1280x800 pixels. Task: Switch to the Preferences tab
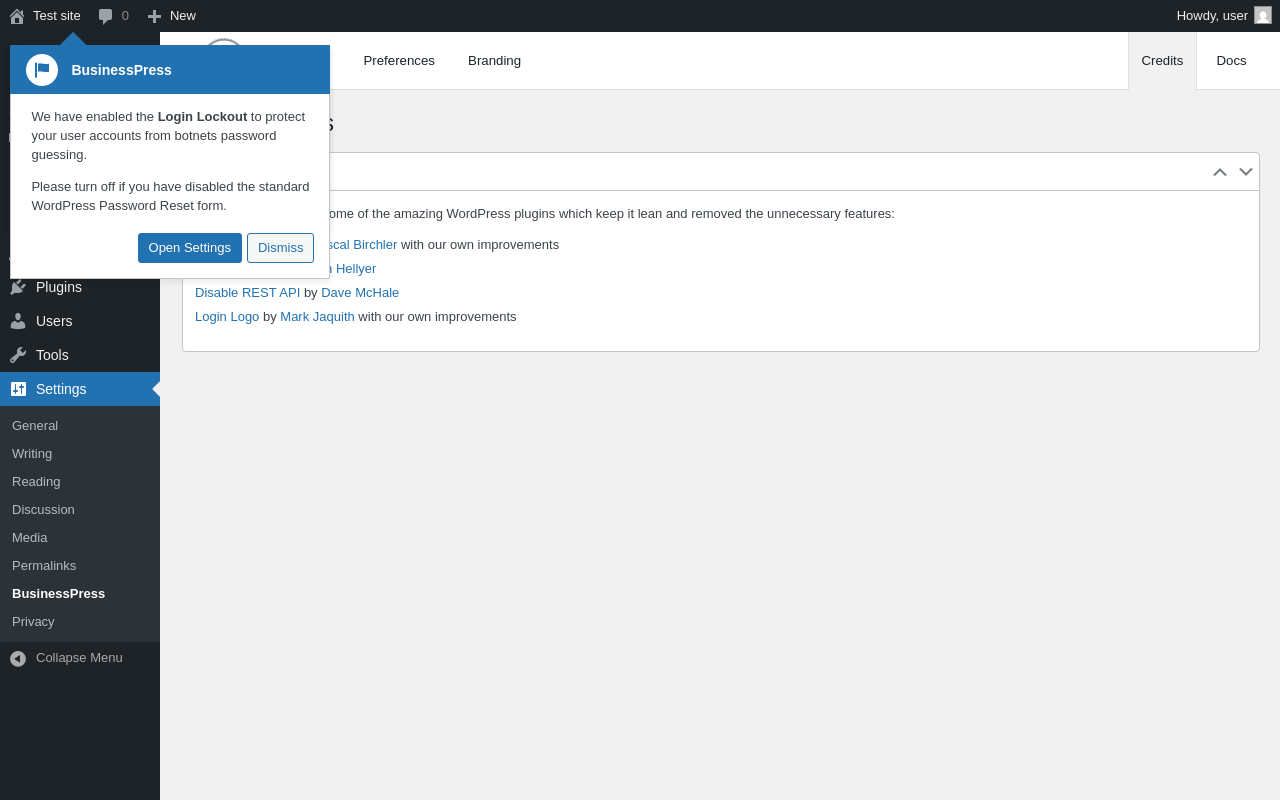tap(399, 61)
